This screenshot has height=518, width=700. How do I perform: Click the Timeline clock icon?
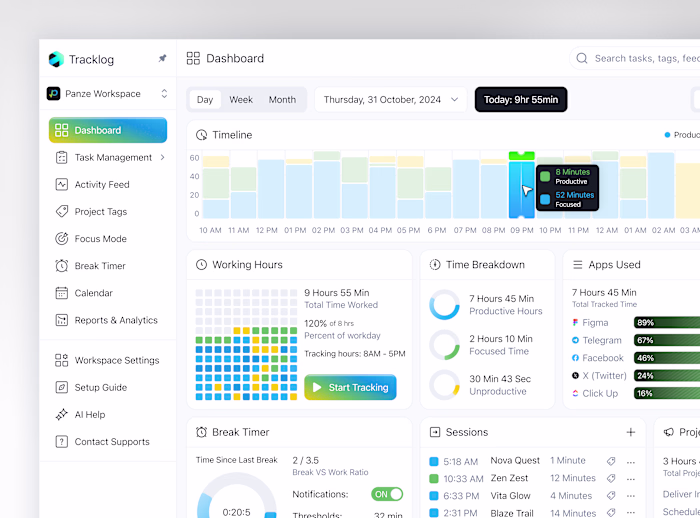pos(202,135)
